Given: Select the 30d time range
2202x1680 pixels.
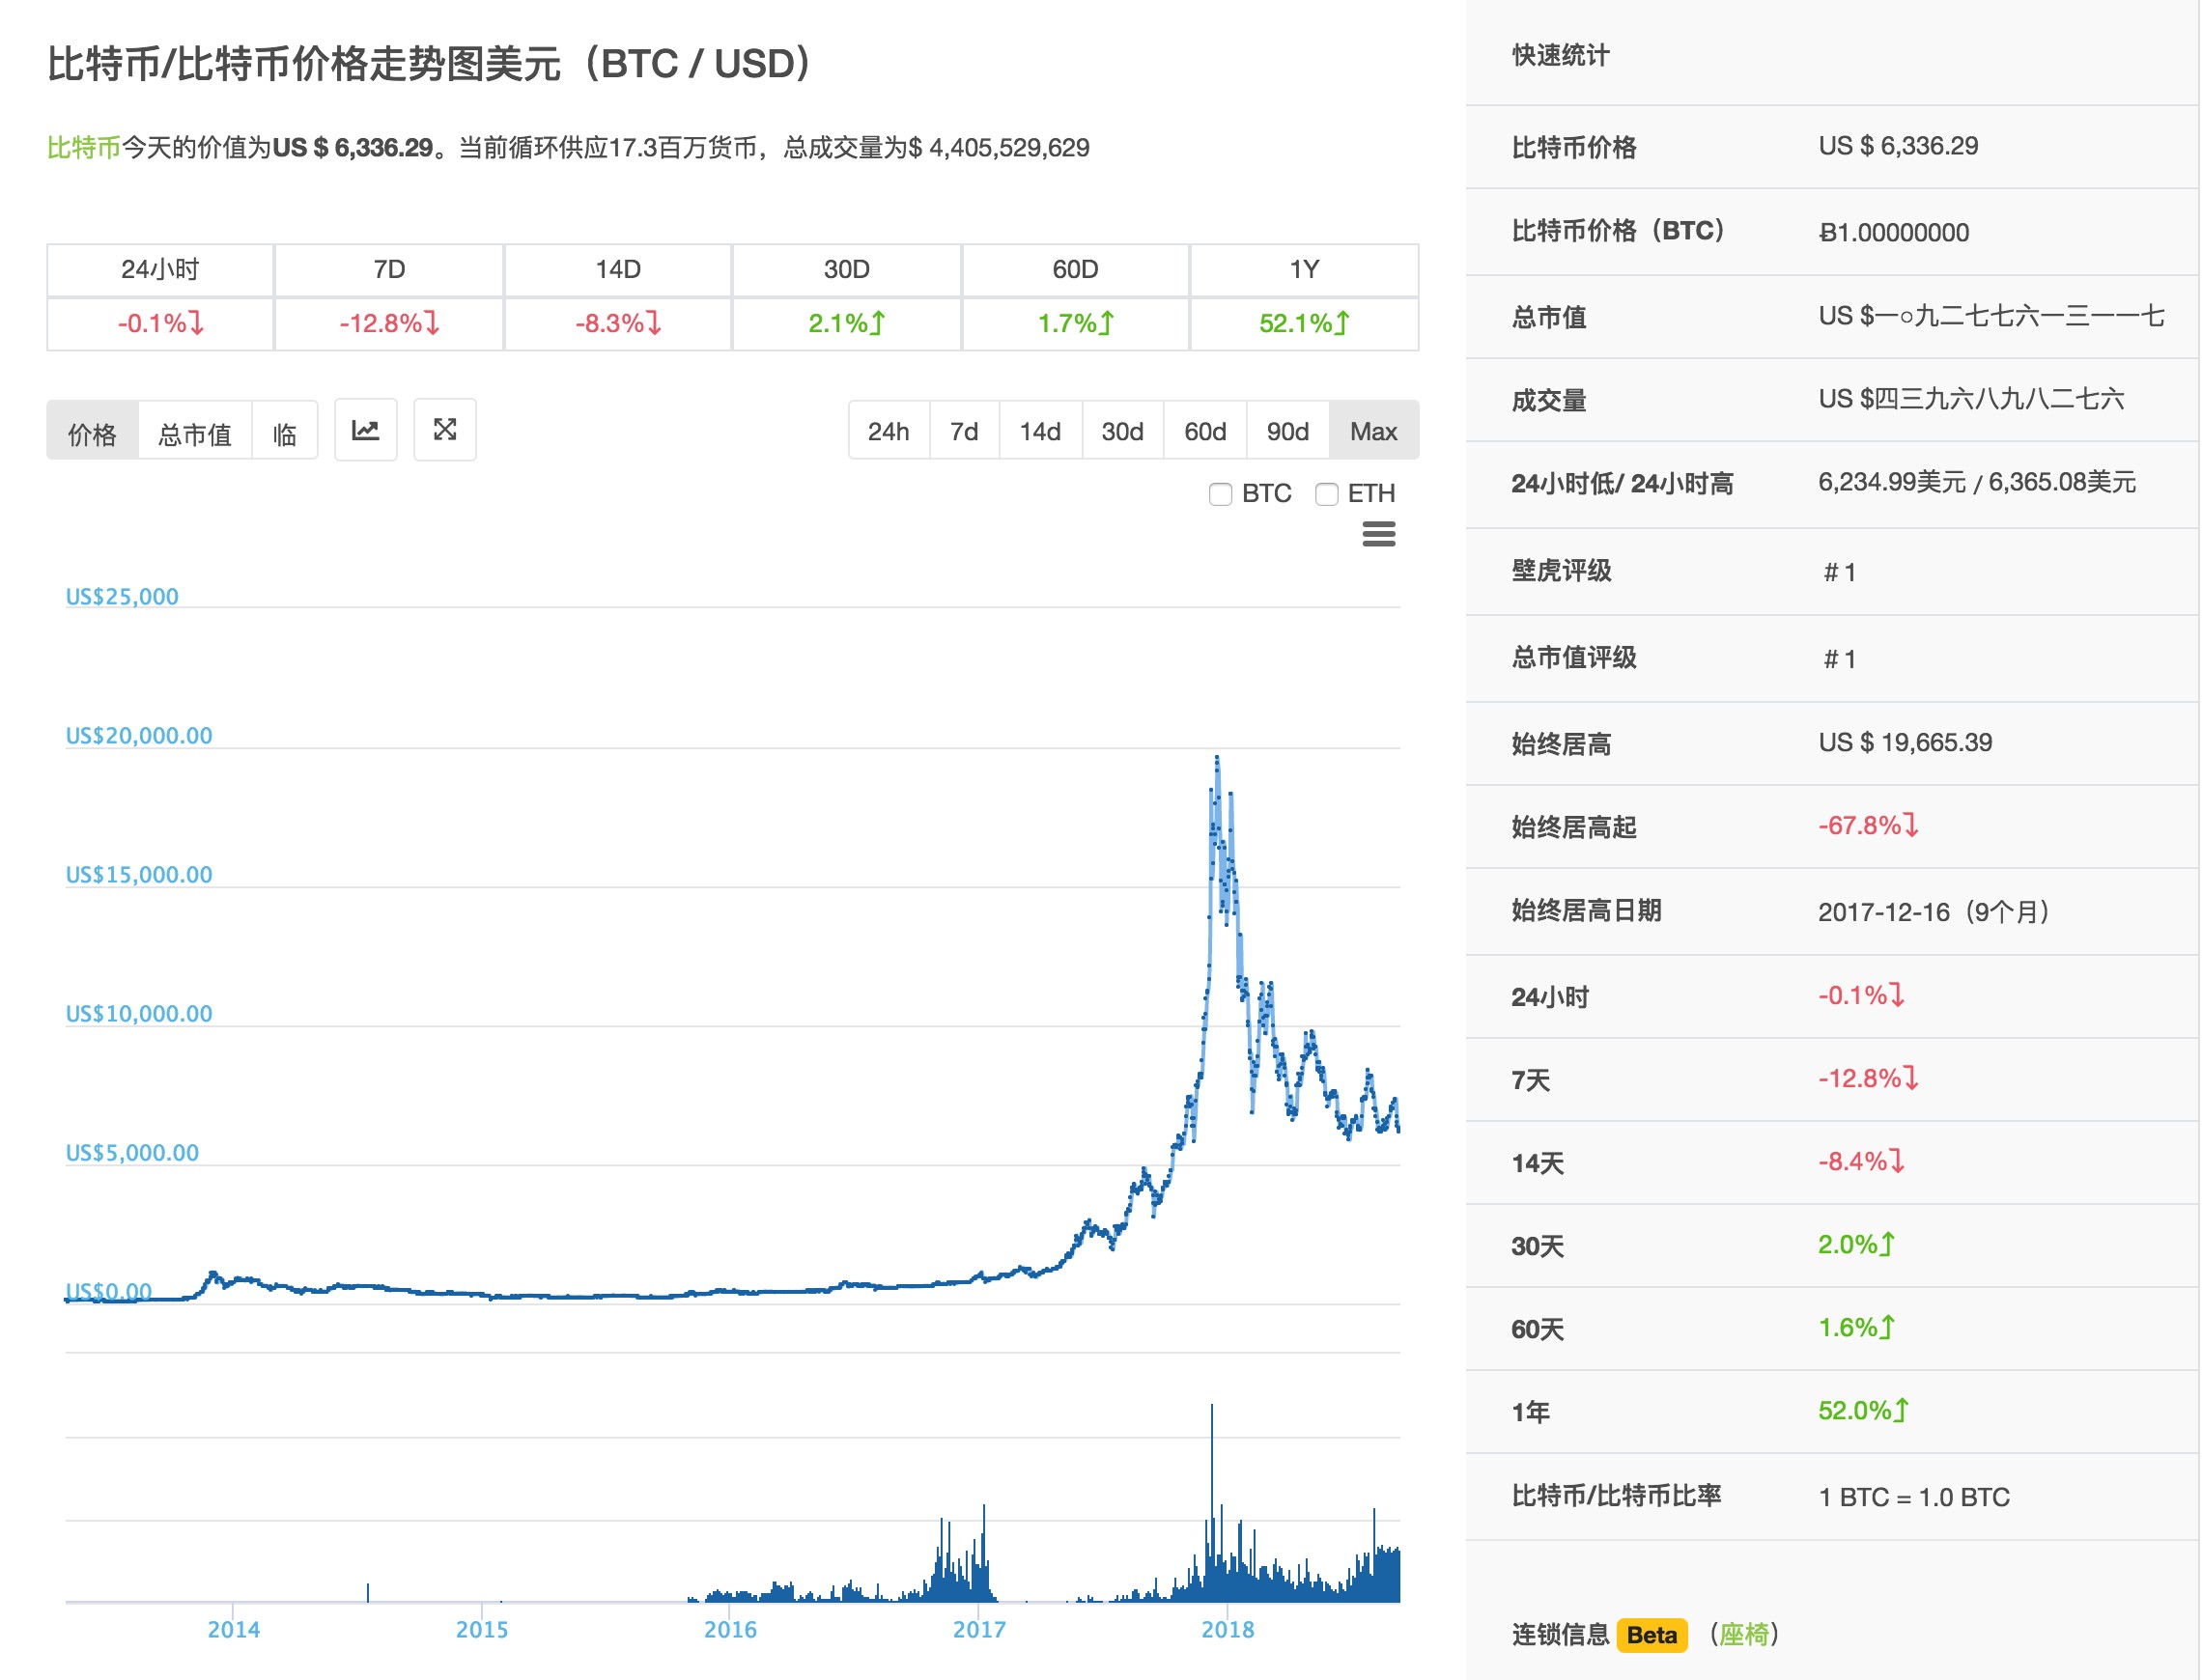Looking at the screenshot, I should (x=1122, y=432).
